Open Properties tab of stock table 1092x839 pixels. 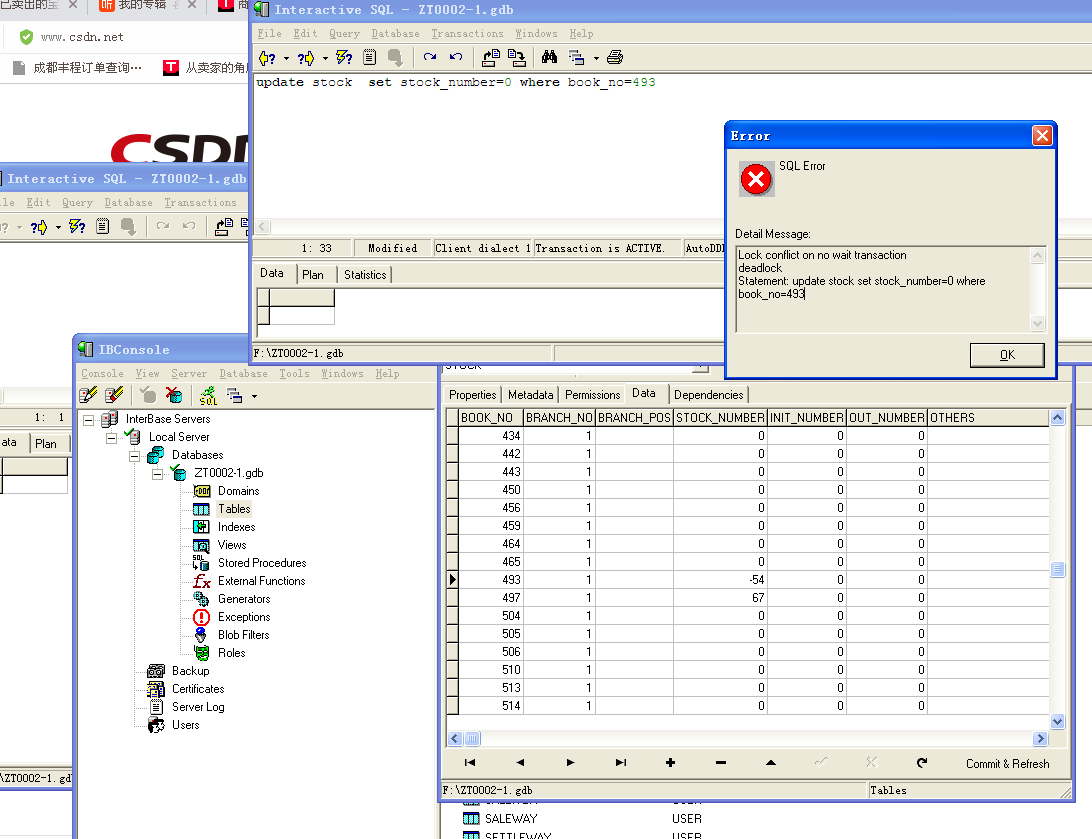coord(472,395)
